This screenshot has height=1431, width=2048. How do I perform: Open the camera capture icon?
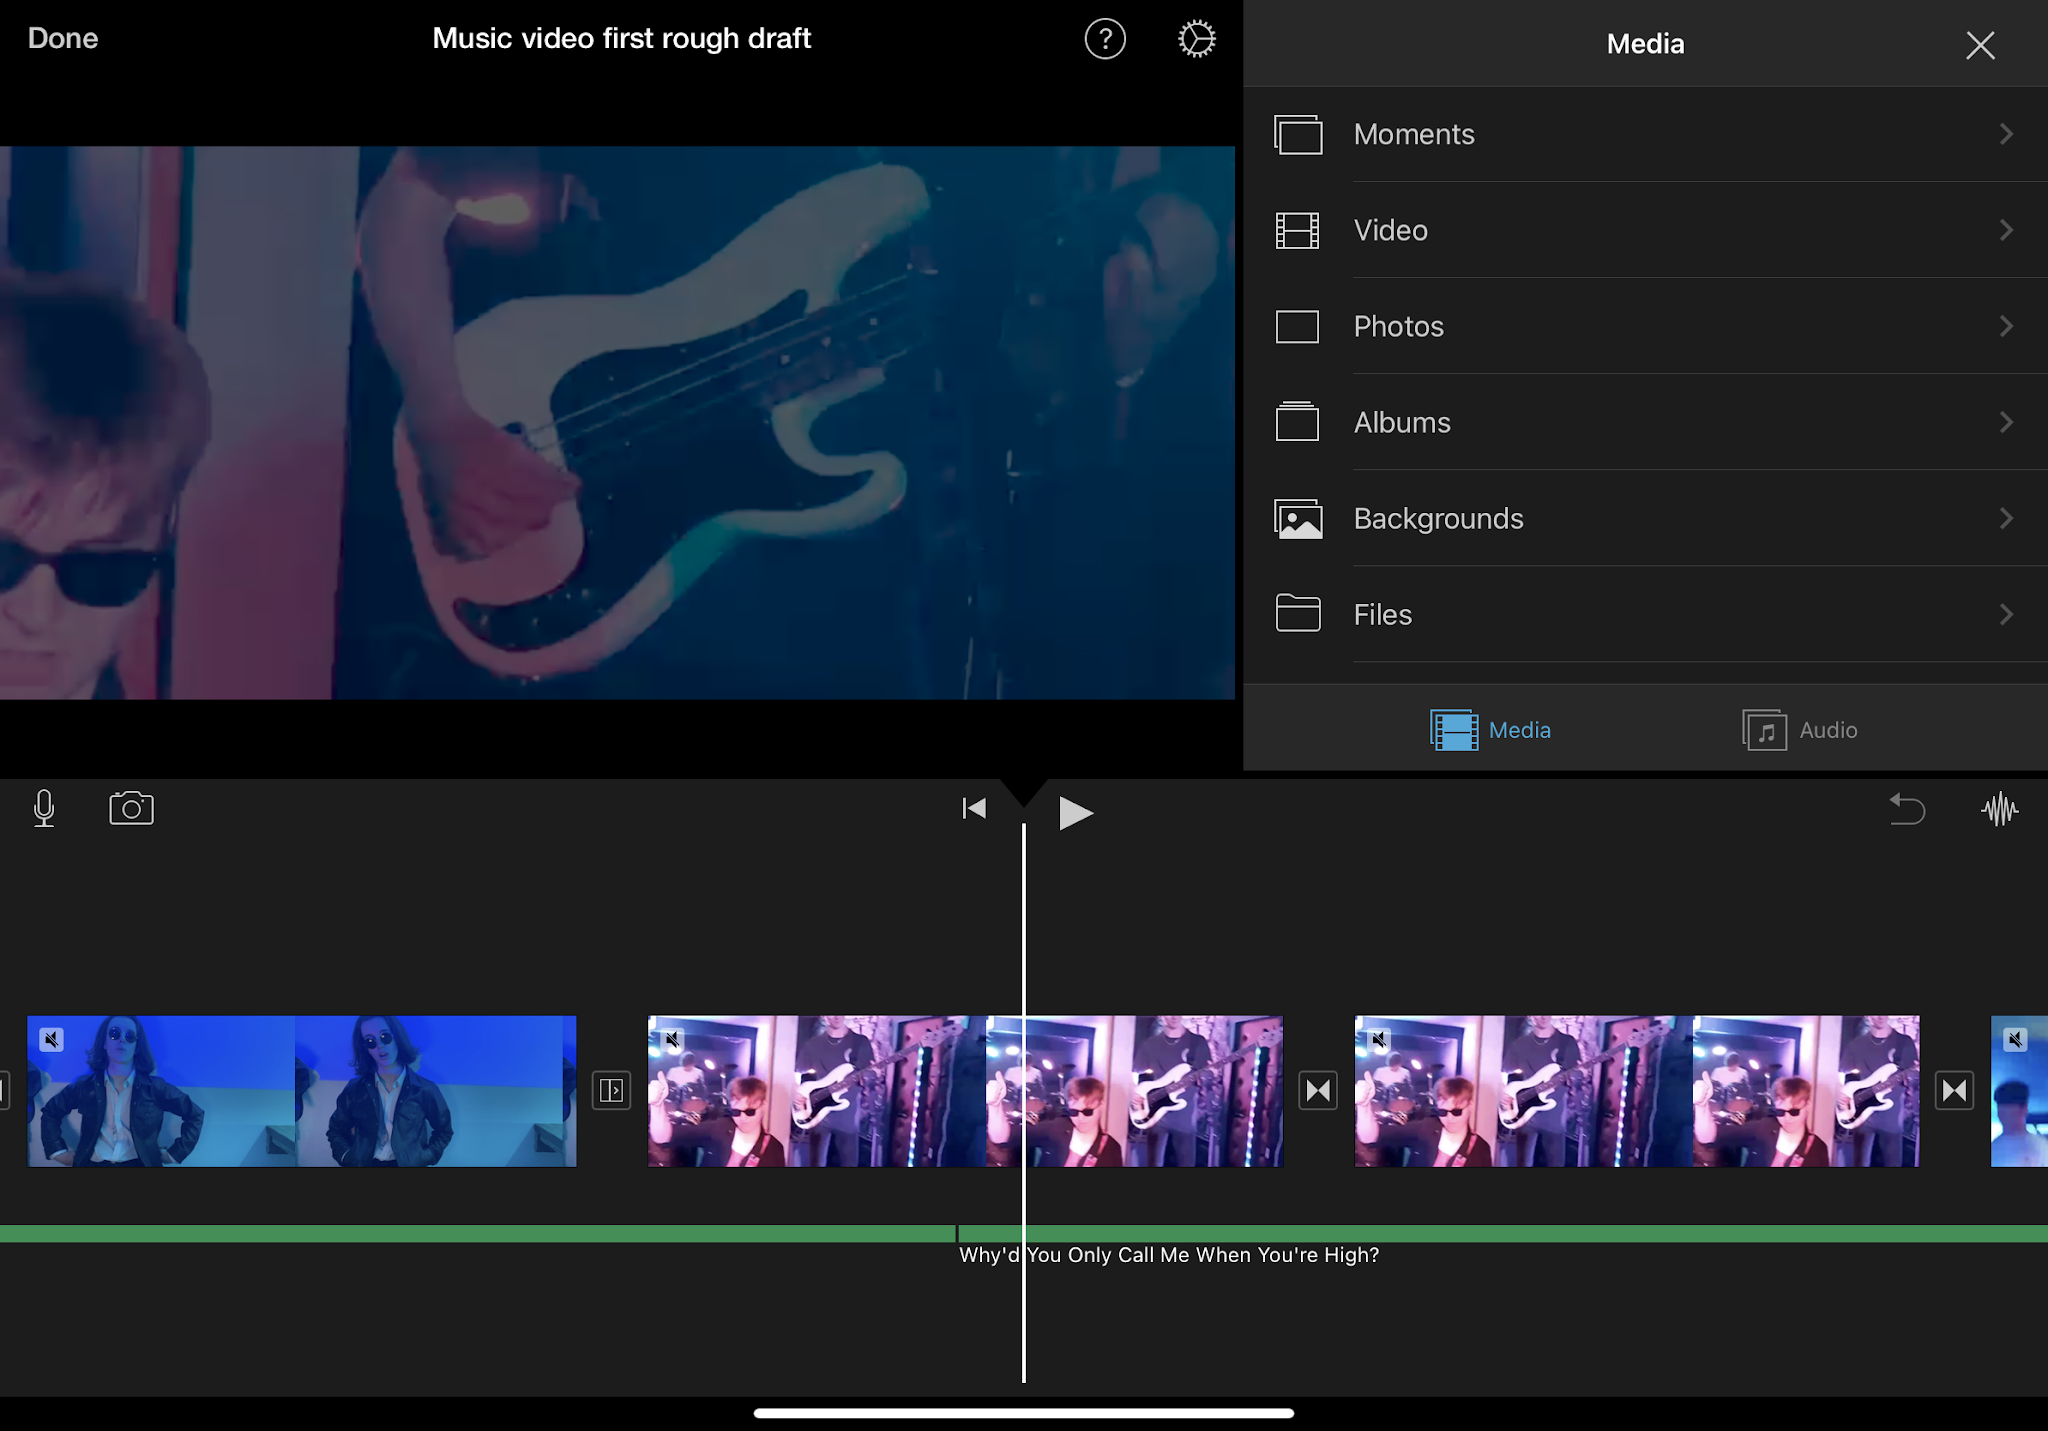pyautogui.click(x=131, y=808)
